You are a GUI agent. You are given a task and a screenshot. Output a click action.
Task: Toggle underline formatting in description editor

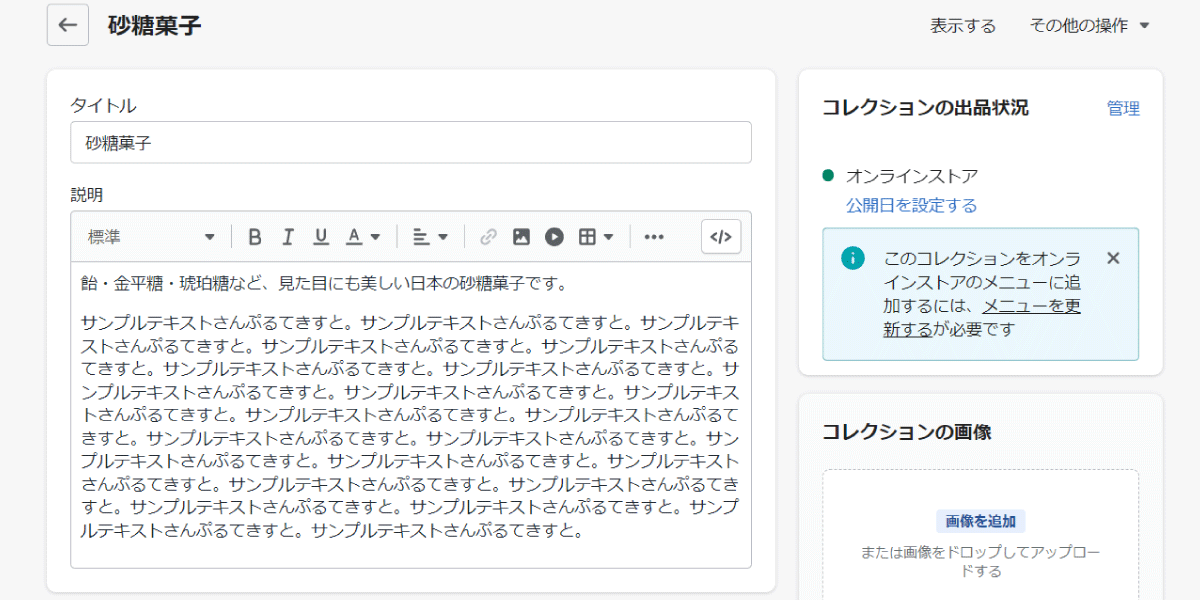pos(321,237)
